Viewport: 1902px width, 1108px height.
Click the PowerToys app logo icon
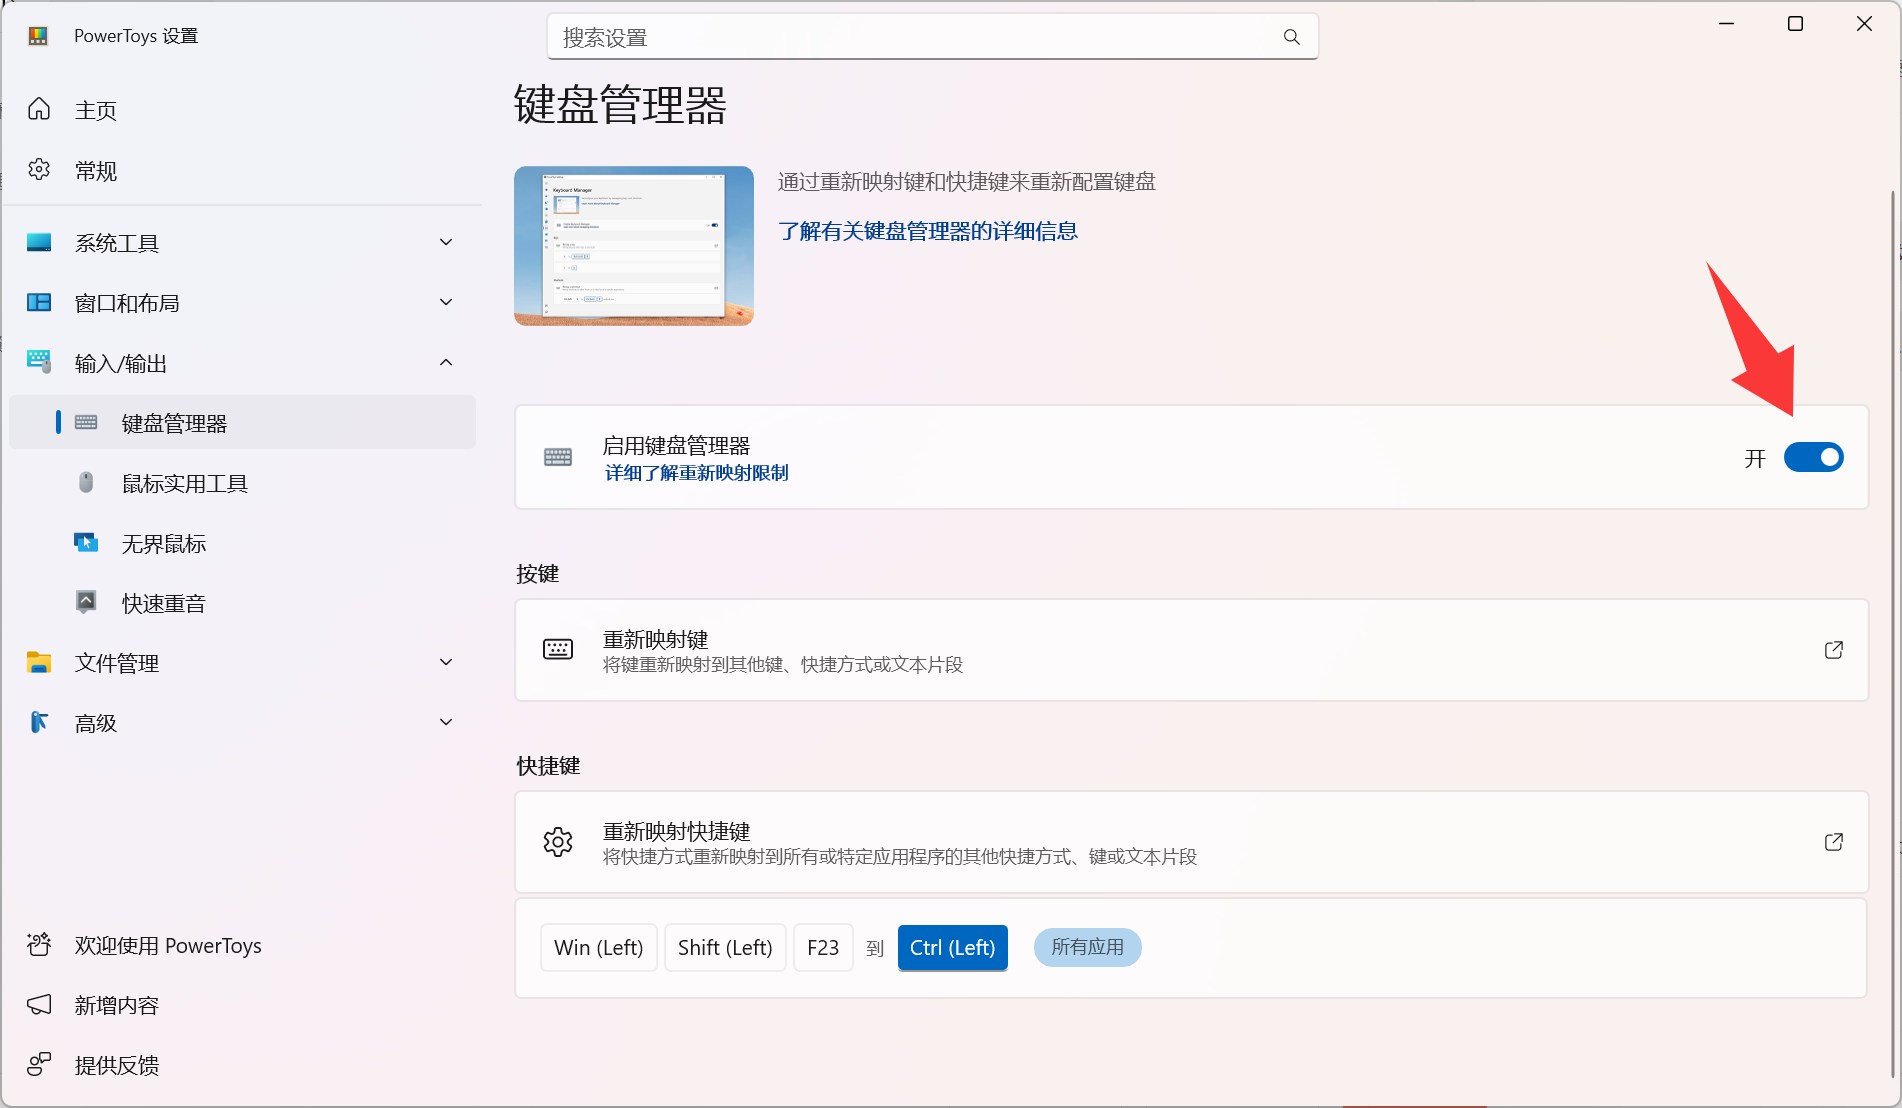point(38,36)
